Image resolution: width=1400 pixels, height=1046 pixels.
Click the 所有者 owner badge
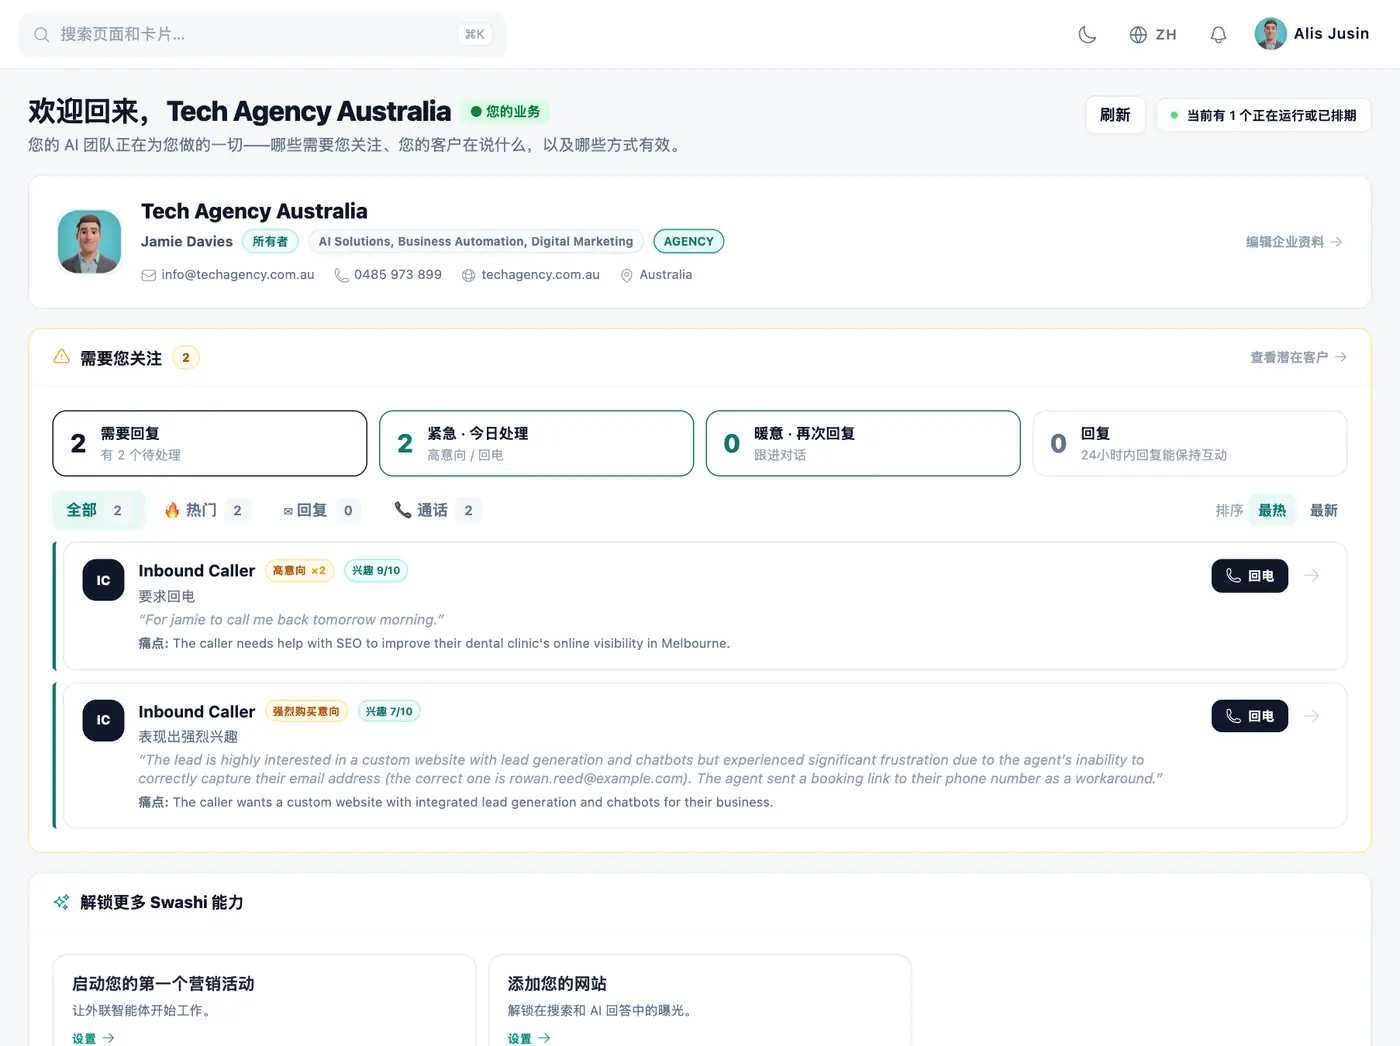[x=270, y=241]
